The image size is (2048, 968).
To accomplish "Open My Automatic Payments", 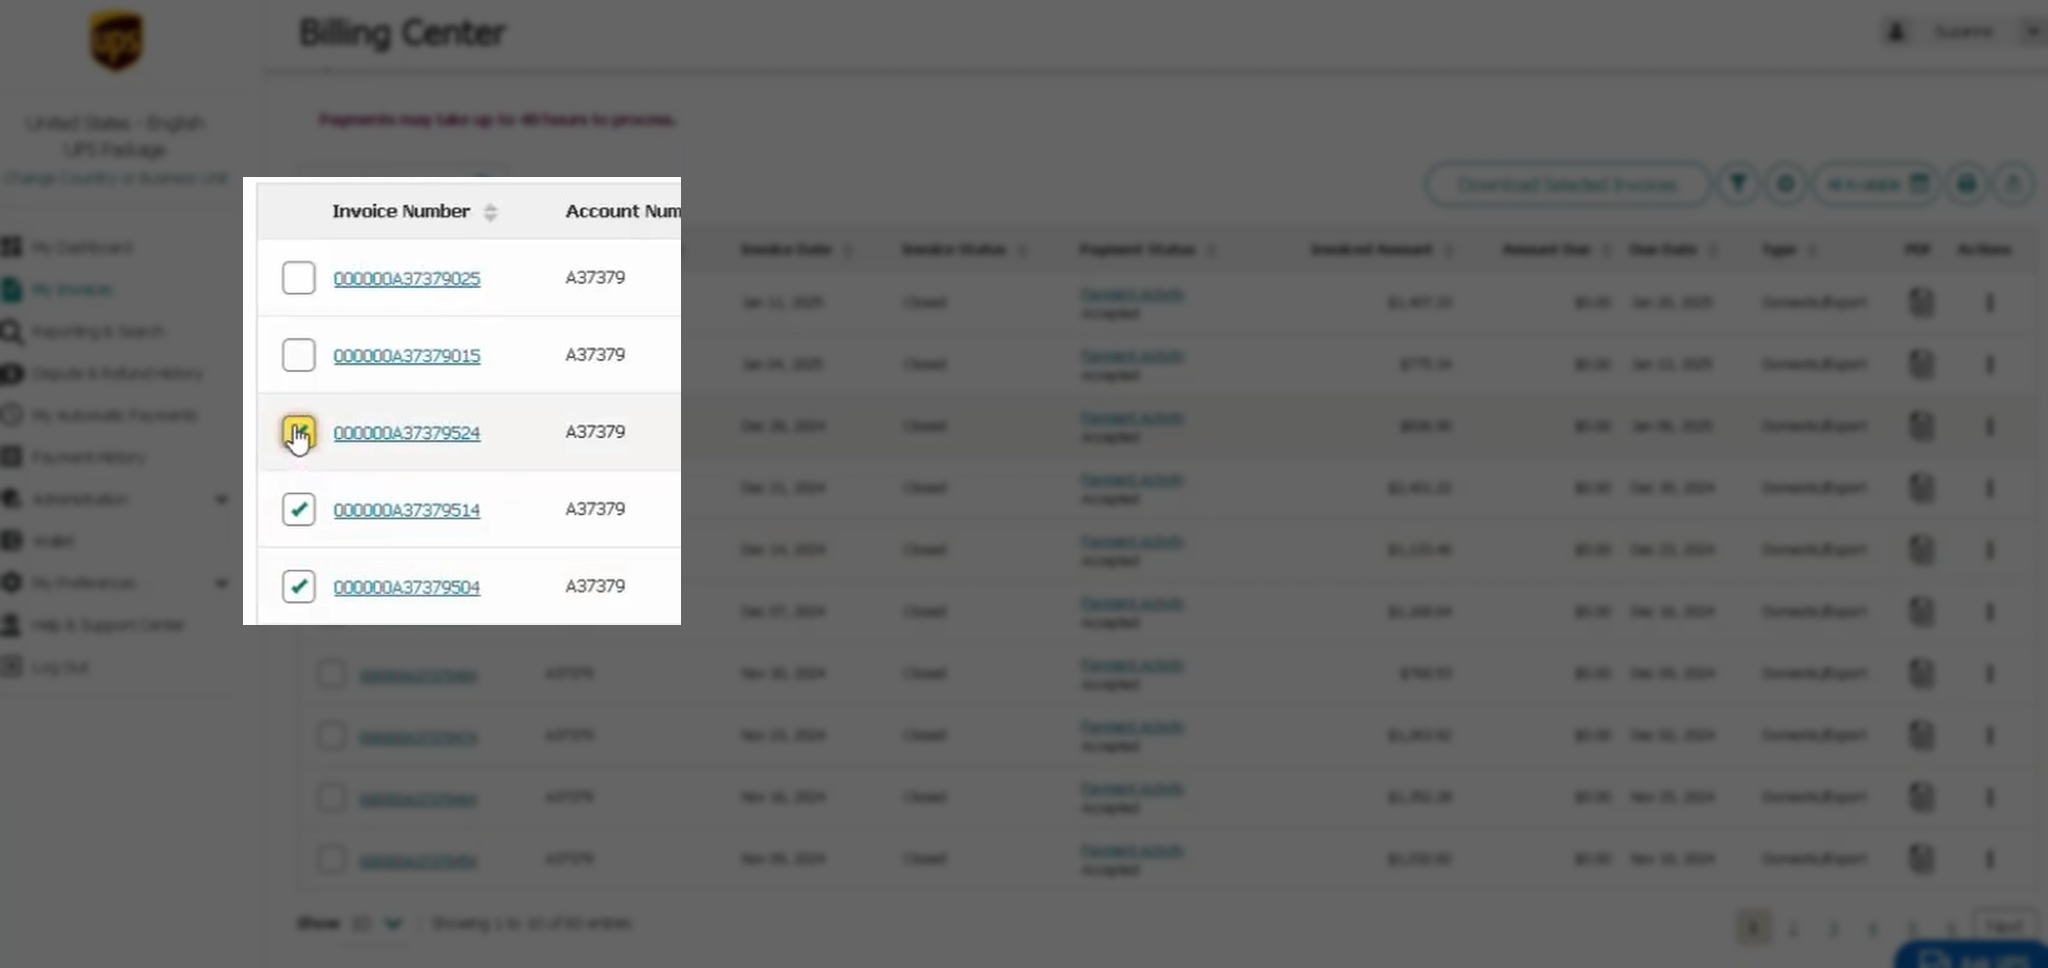I will click(113, 415).
